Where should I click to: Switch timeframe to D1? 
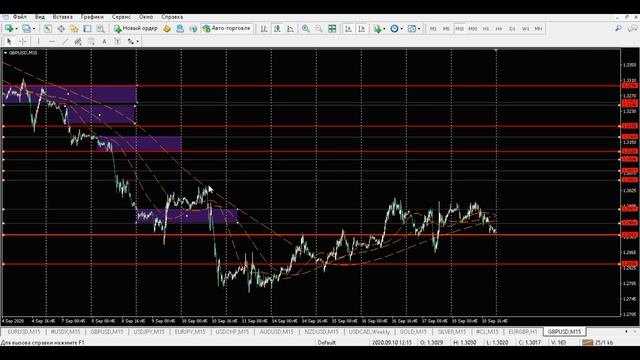(x=512, y=29)
